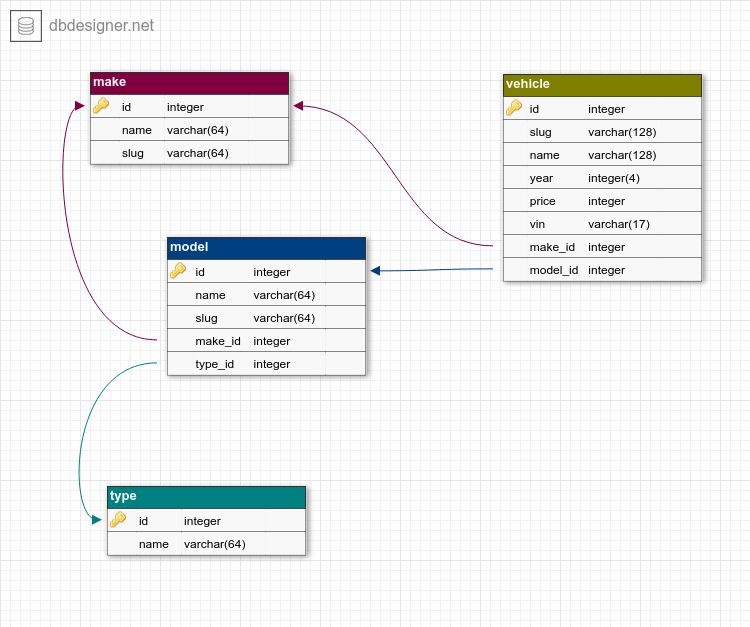Click the id integer row in type table

tap(207, 521)
